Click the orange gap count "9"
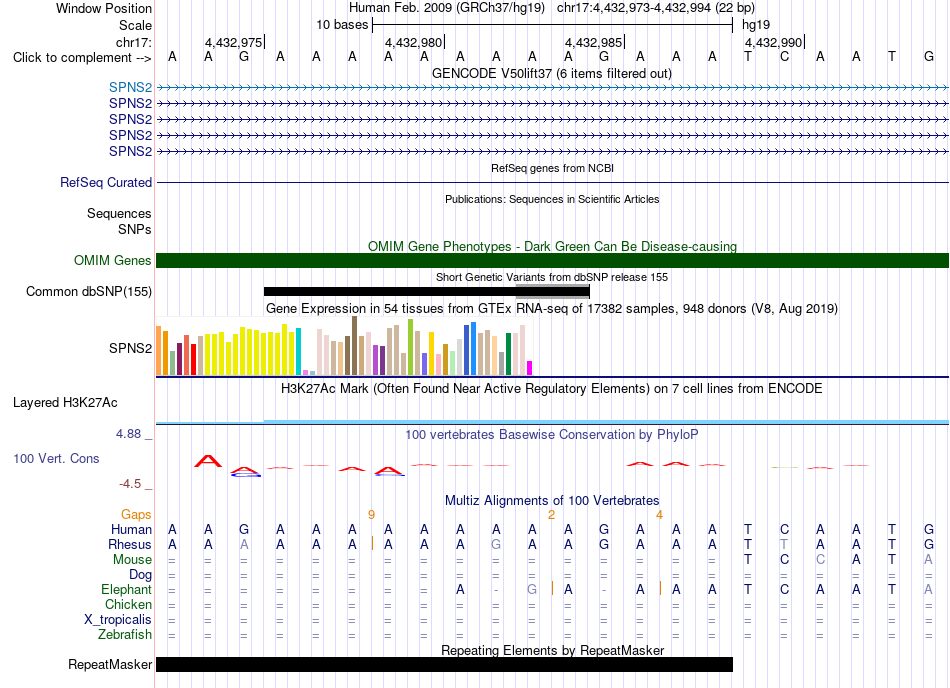950x688 pixels. pyautogui.click(x=371, y=515)
